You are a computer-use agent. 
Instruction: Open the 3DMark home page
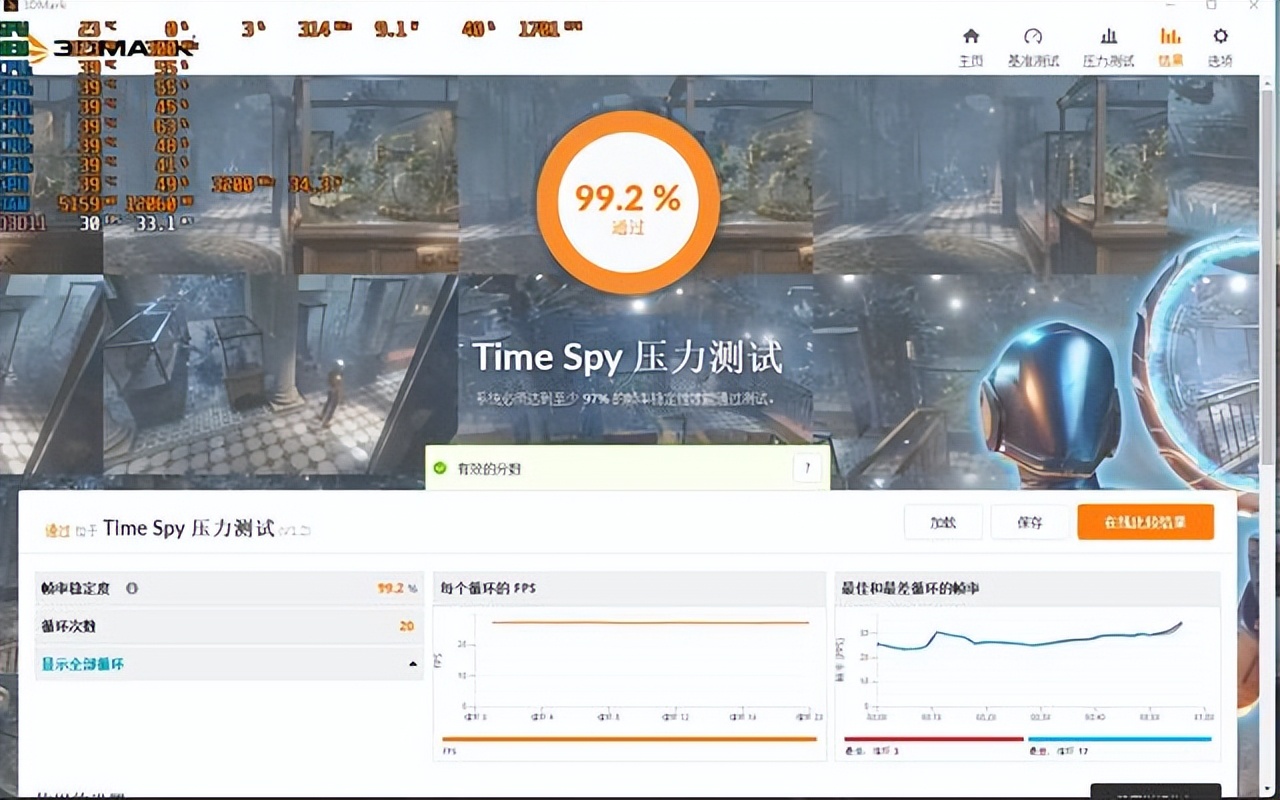pos(969,45)
